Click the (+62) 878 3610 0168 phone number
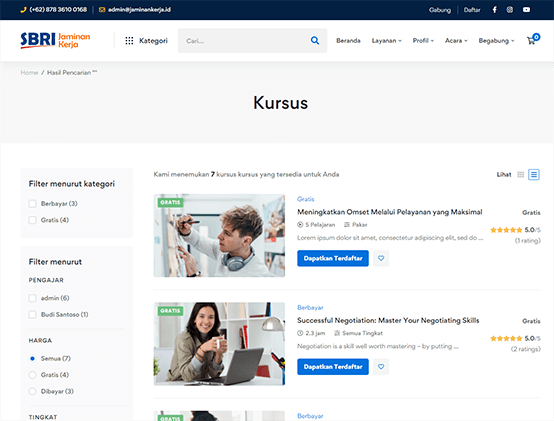The height and width of the screenshot is (421, 554). click(58, 10)
